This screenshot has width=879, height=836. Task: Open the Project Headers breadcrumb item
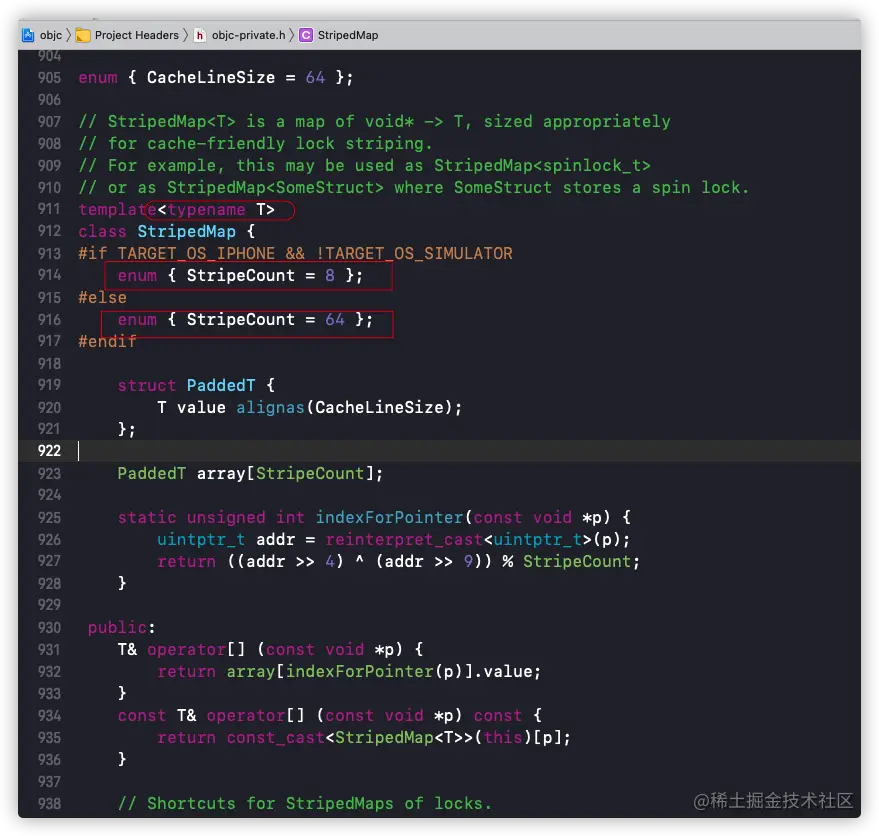point(137,35)
